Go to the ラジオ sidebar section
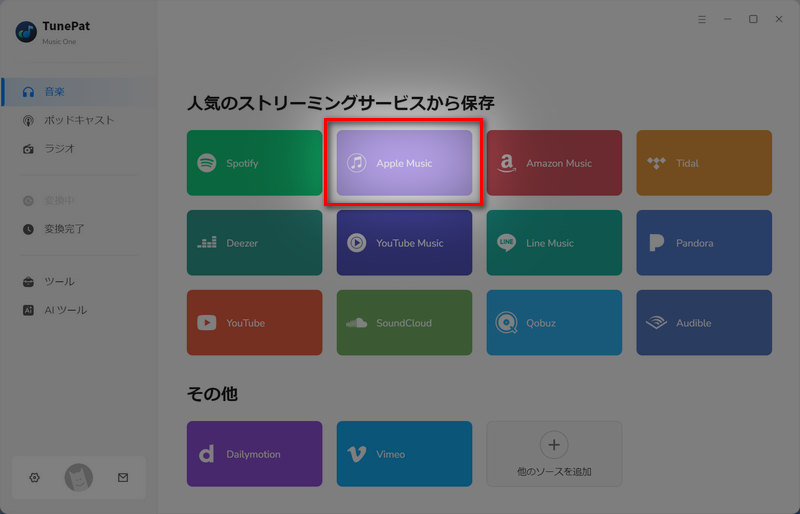 (x=79, y=149)
